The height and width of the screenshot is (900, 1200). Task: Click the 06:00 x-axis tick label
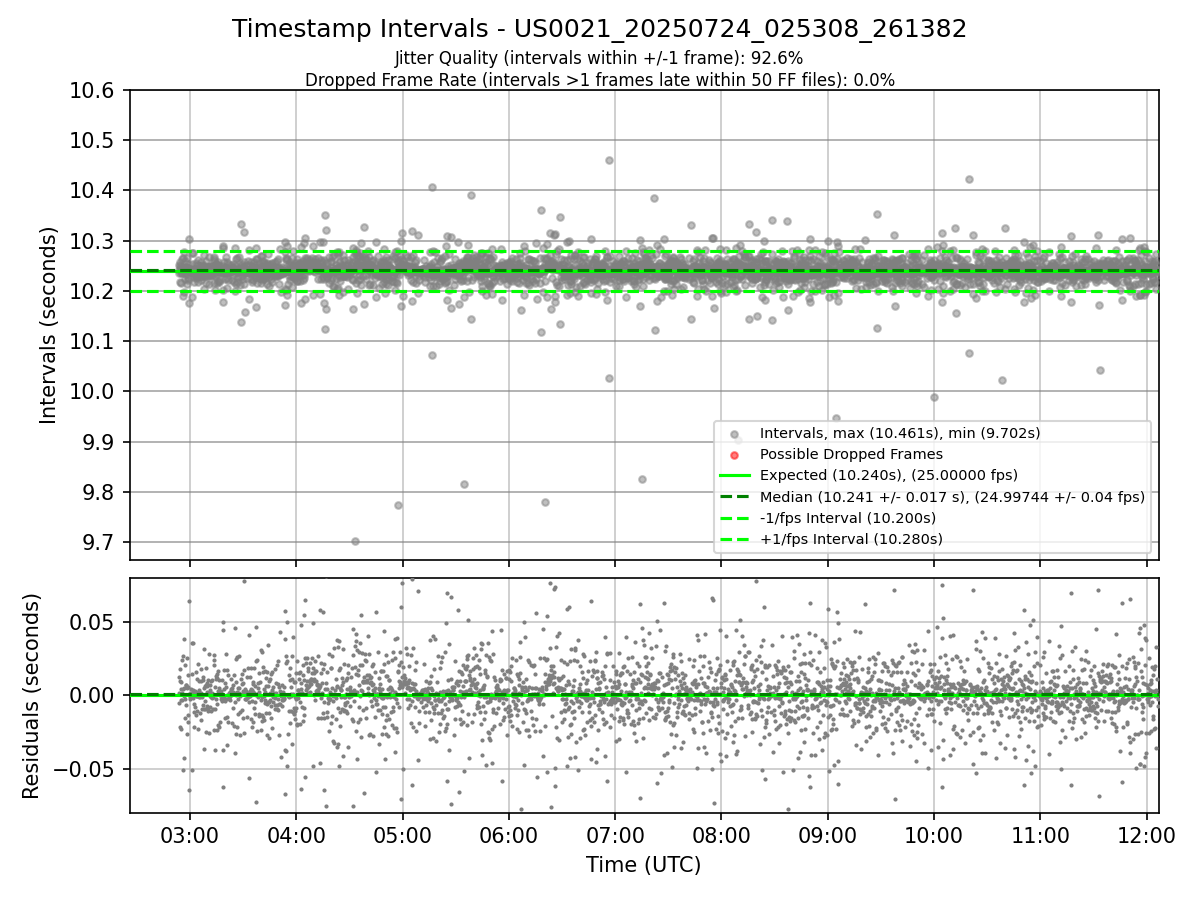(x=509, y=834)
